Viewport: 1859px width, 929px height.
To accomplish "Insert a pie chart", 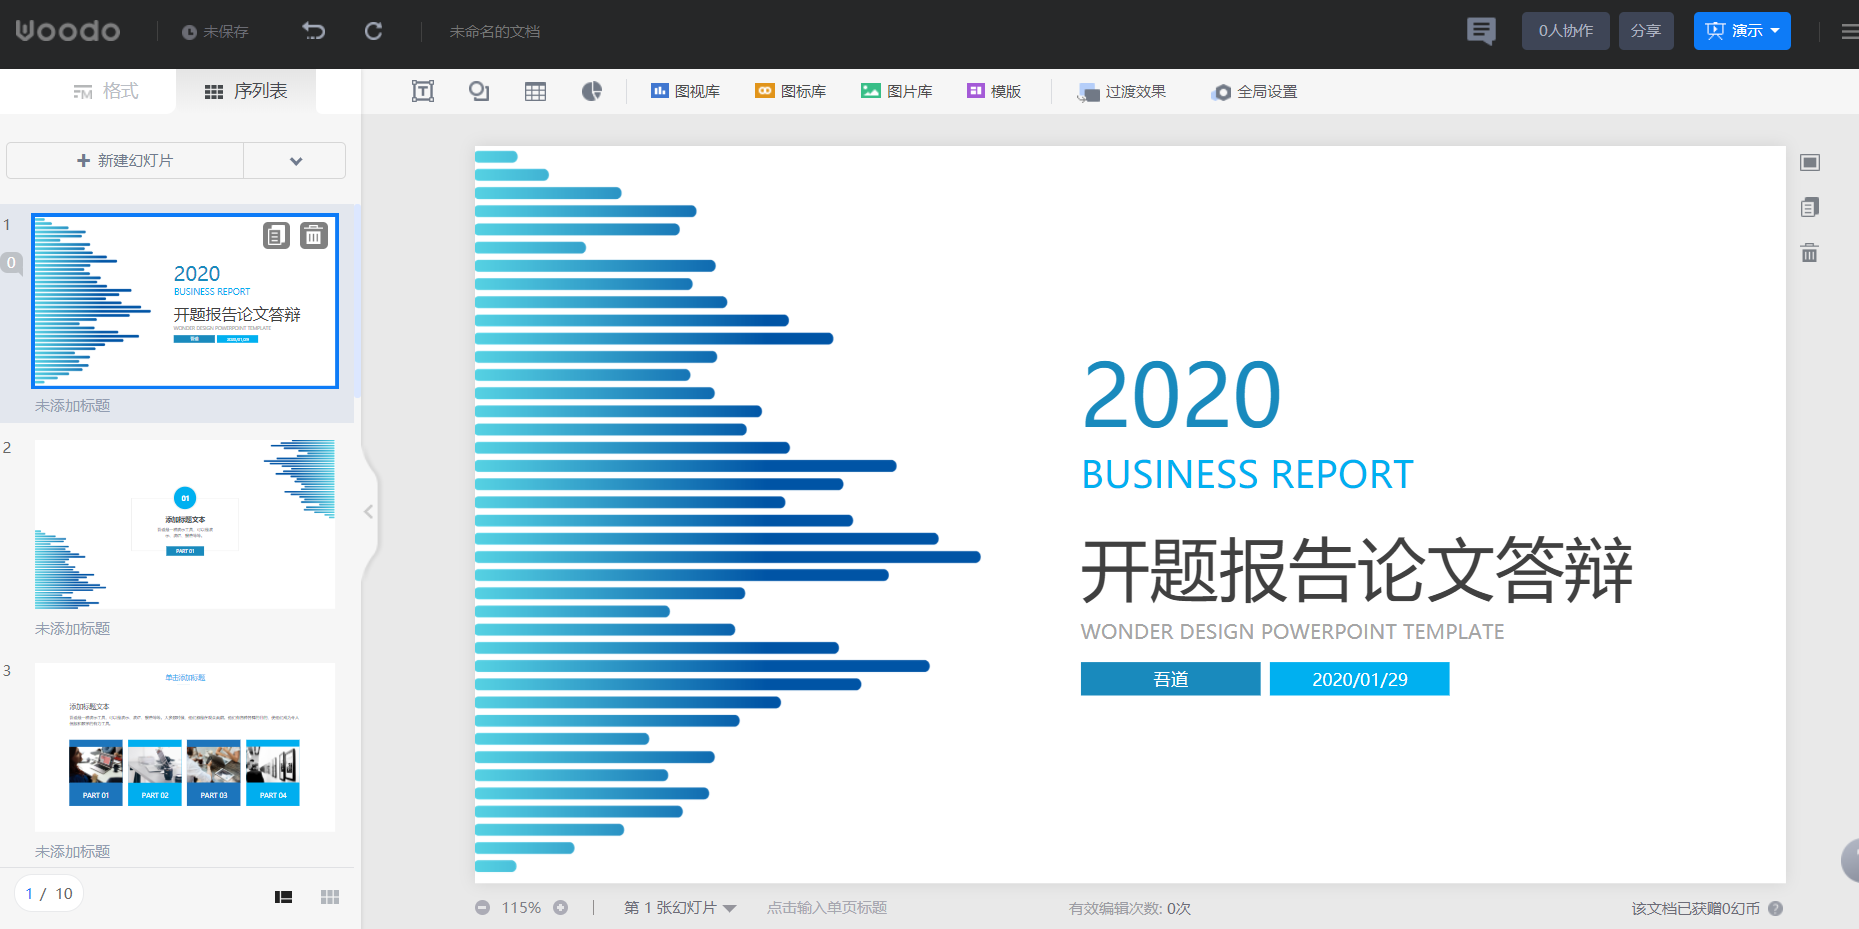I will pos(592,91).
